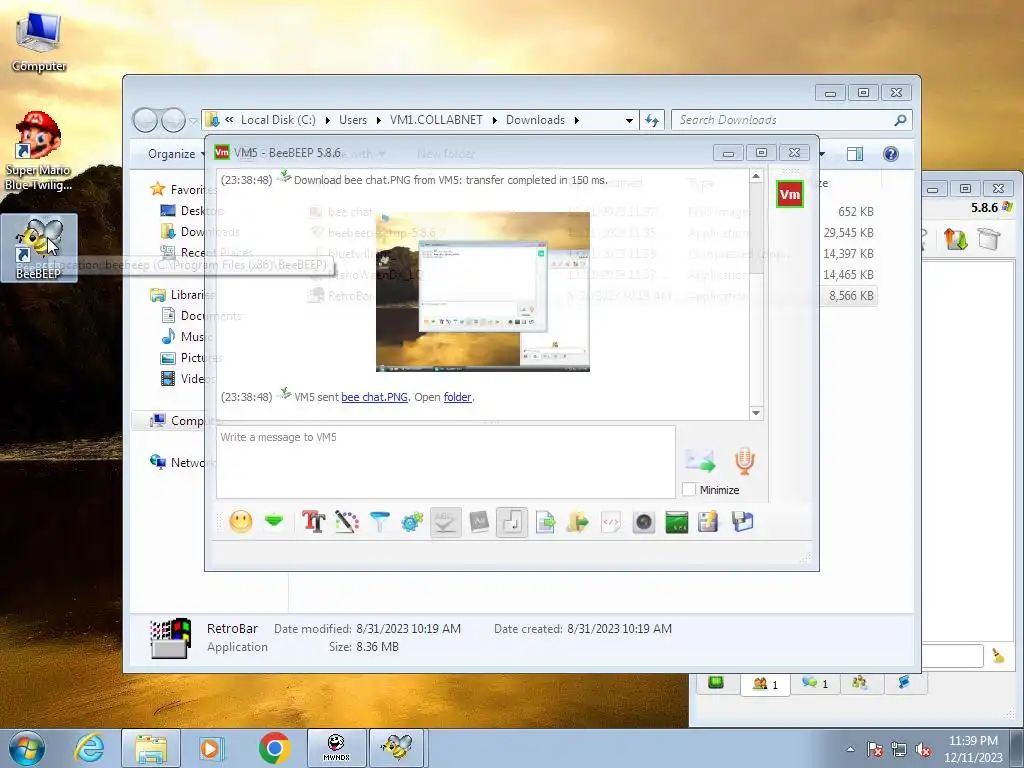Click the Search Downloads field
This screenshot has width=1024, height=768.
click(792, 120)
